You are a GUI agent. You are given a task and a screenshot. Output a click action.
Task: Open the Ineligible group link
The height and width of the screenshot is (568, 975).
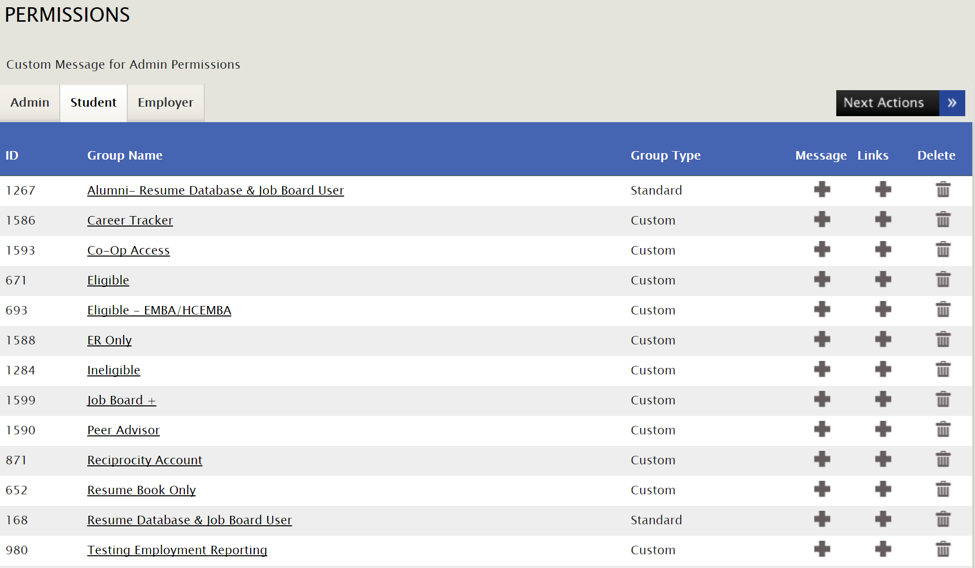click(114, 370)
